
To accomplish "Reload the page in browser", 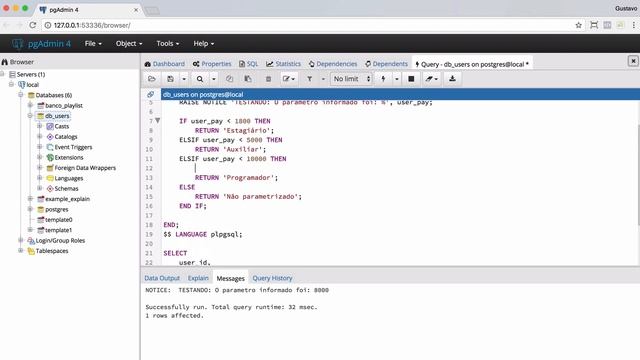I will point(33,25).
